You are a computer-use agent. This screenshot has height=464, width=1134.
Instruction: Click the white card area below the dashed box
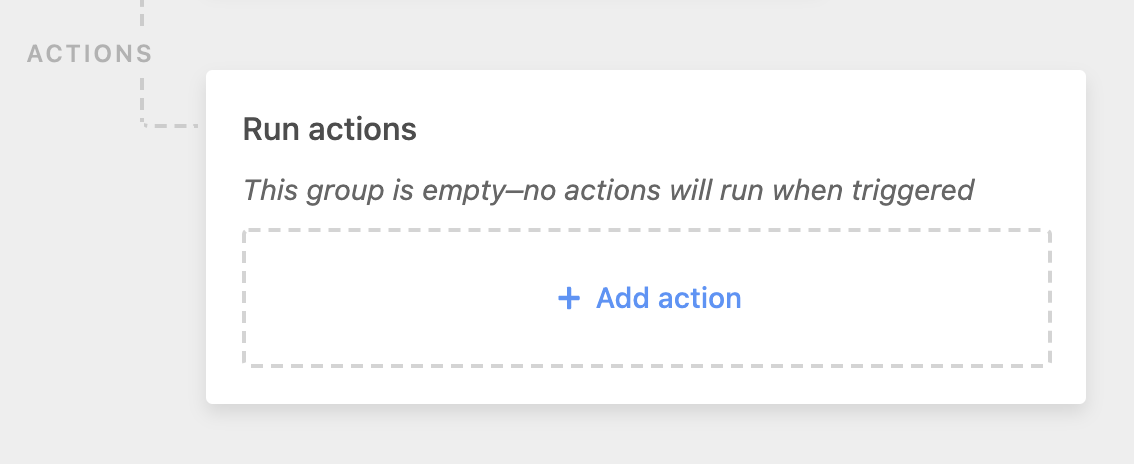coord(640,385)
